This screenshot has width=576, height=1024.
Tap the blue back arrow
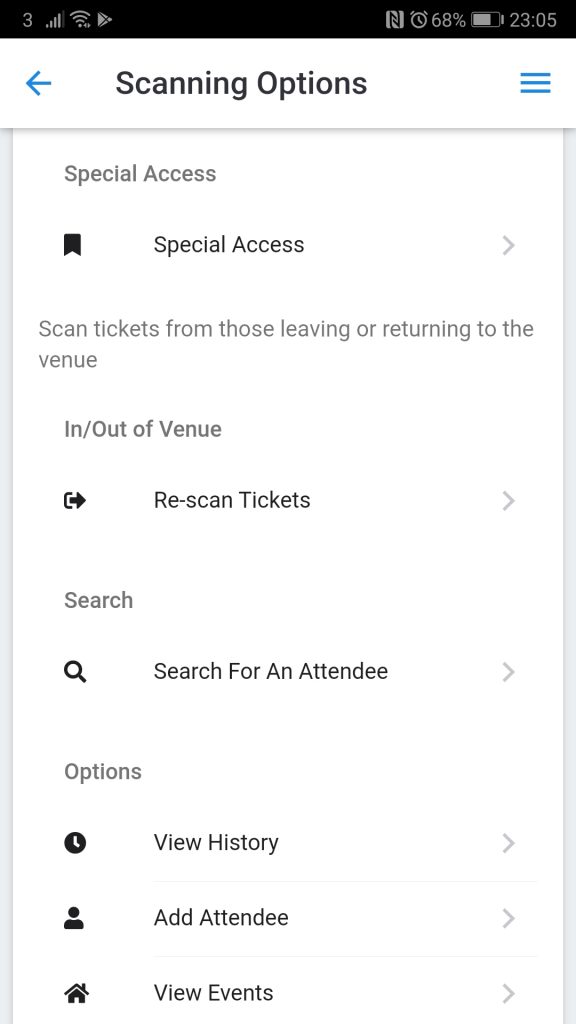(38, 84)
